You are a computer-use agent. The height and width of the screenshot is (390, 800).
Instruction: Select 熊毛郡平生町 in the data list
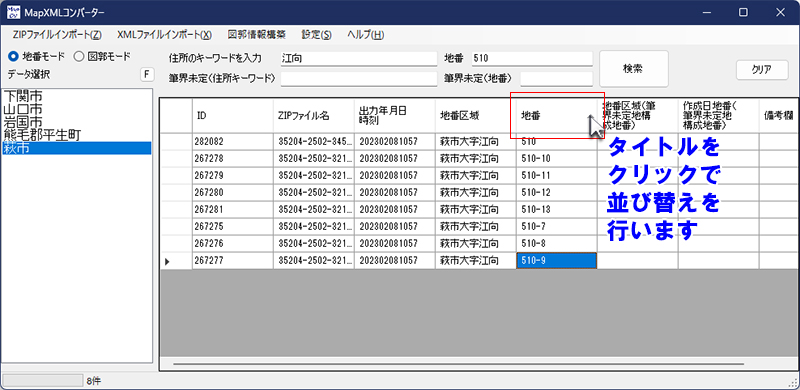pyautogui.click(x=77, y=135)
